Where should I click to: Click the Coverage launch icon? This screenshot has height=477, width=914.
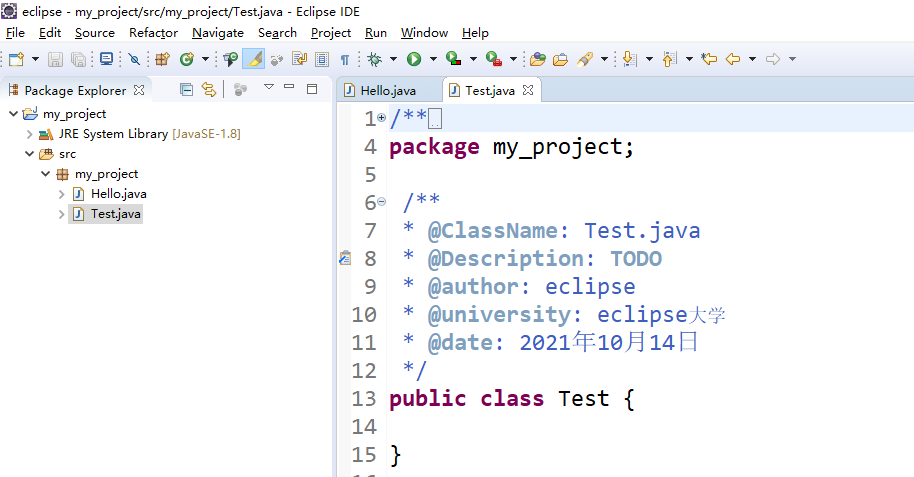[x=454, y=59]
